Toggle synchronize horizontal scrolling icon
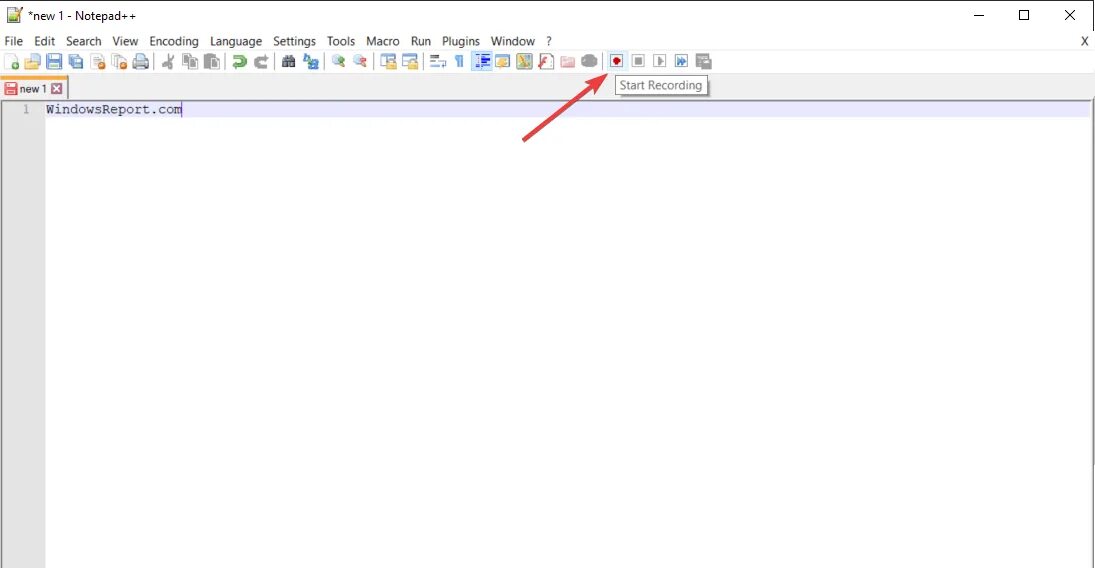 coord(410,61)
